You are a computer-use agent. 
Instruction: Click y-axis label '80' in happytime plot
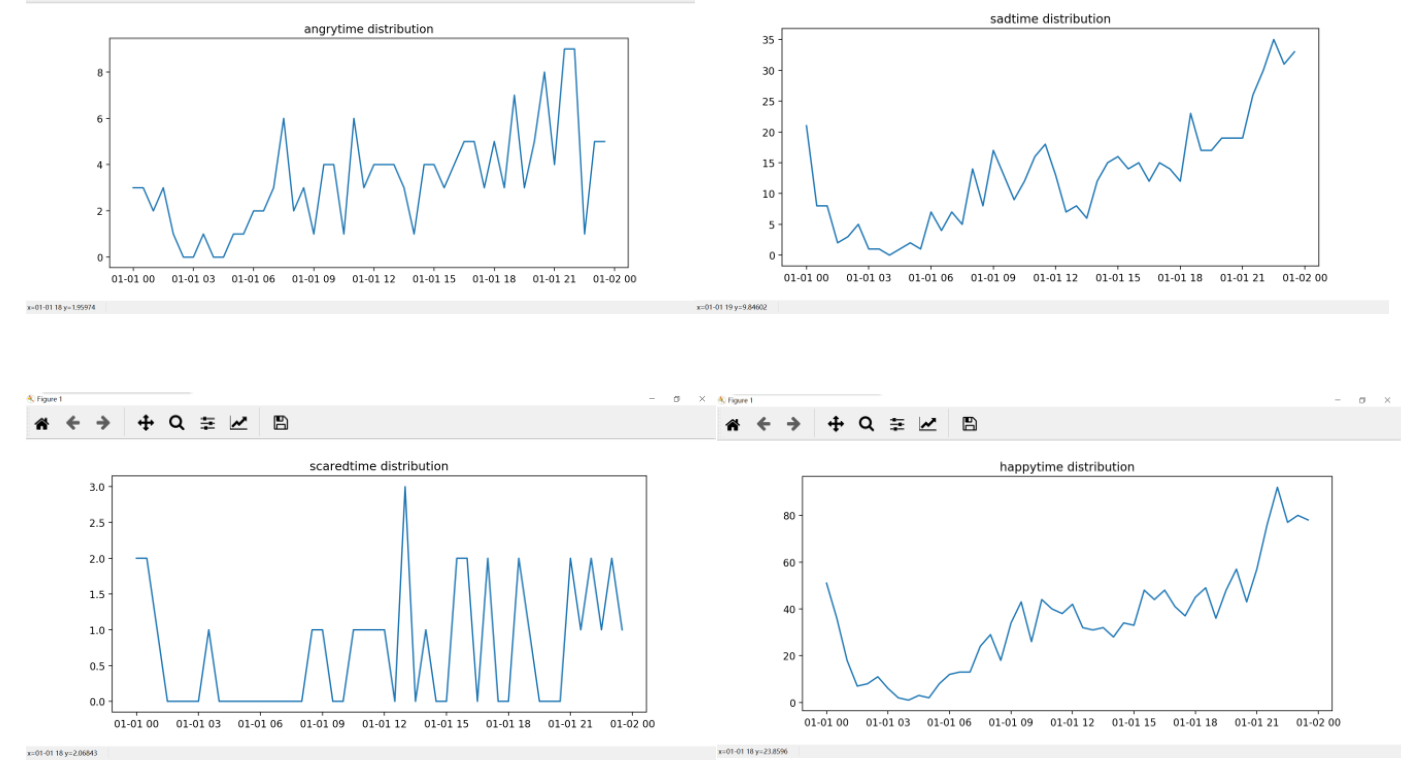[x=788, y=516]
